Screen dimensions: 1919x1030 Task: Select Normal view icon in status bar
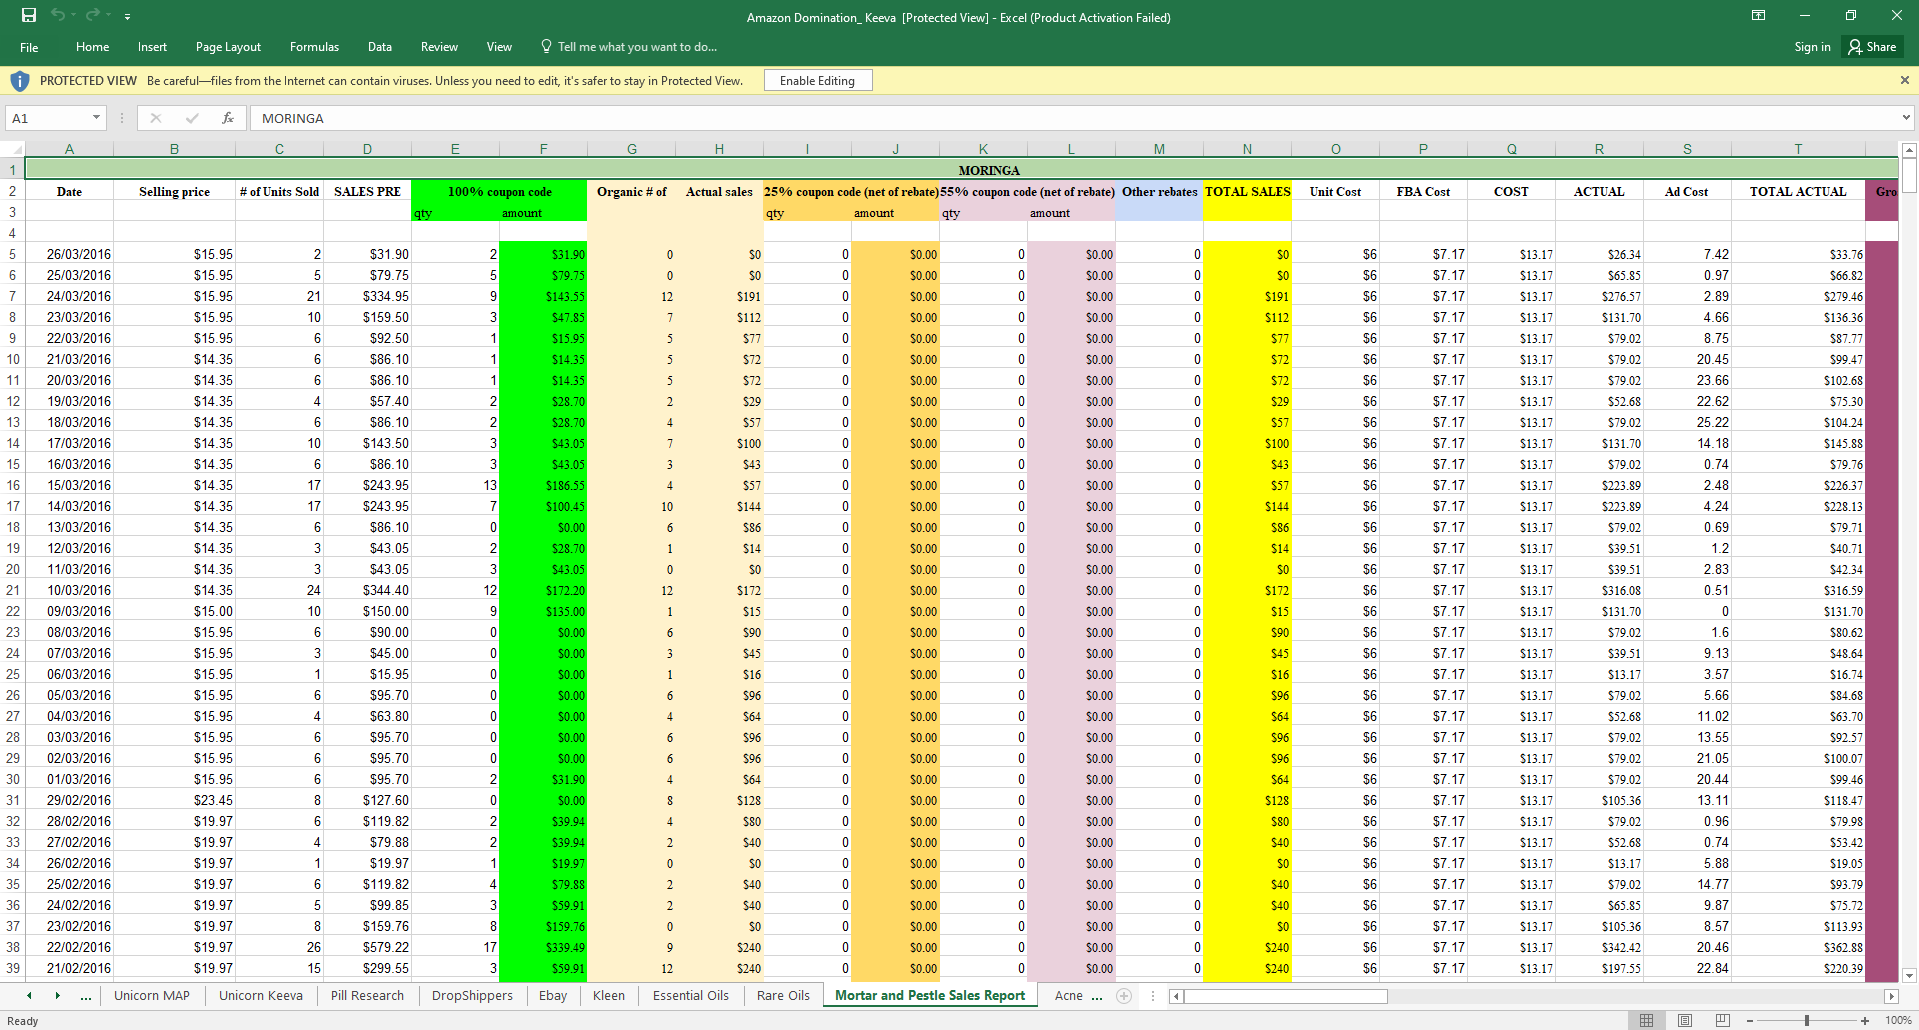tap(1647, 1020)
